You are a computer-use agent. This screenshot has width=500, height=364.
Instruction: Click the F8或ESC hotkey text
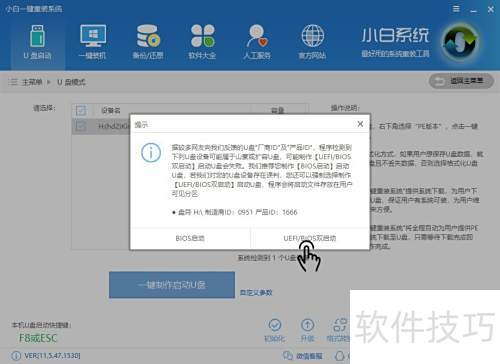point(38,338)
